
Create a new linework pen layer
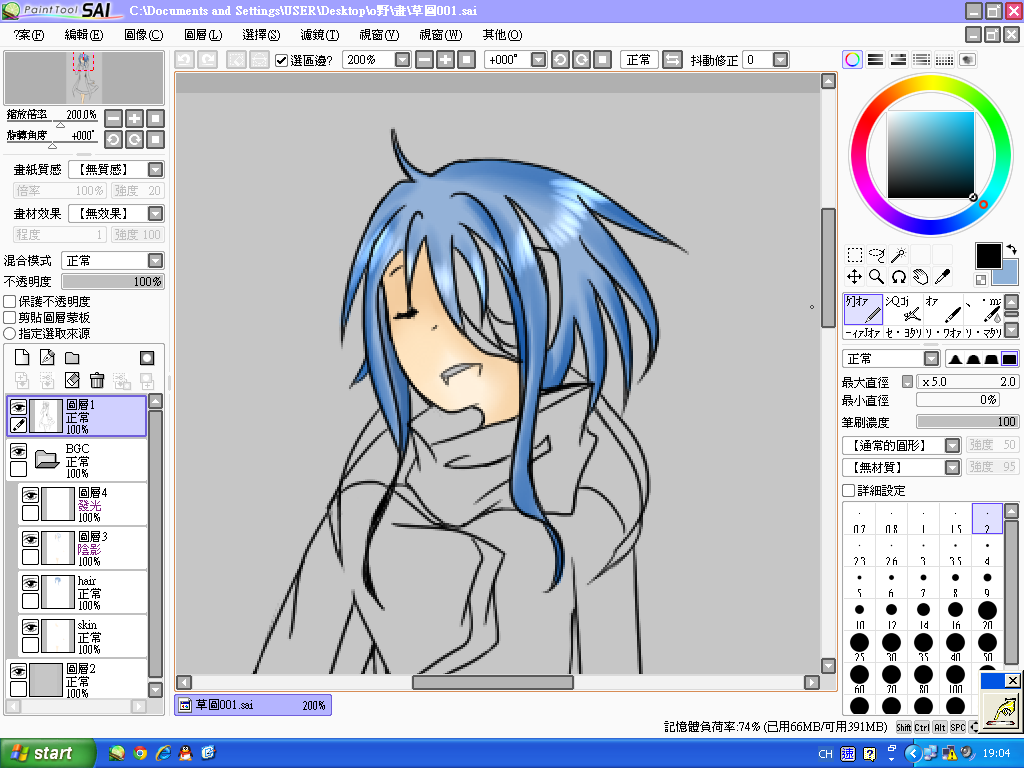coord(47,357)
